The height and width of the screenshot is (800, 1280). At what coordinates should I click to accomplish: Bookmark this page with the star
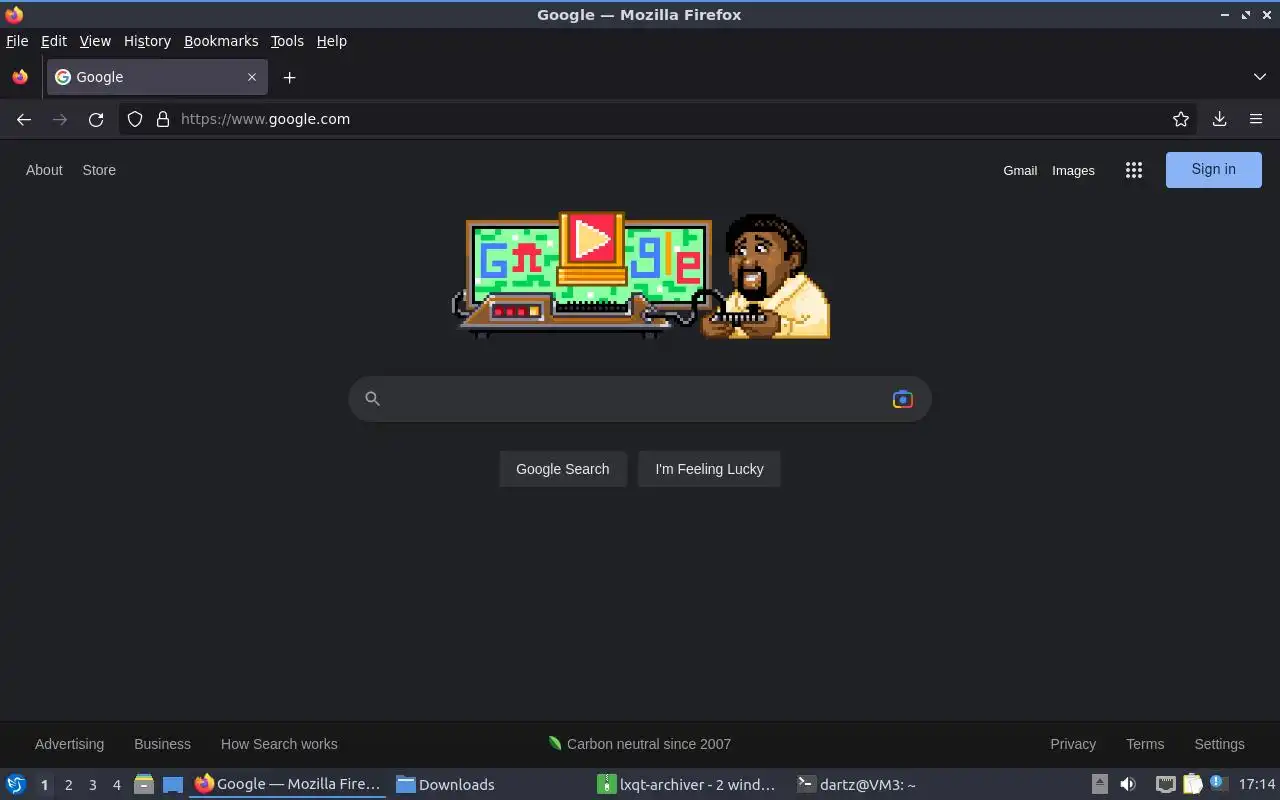1181,119
